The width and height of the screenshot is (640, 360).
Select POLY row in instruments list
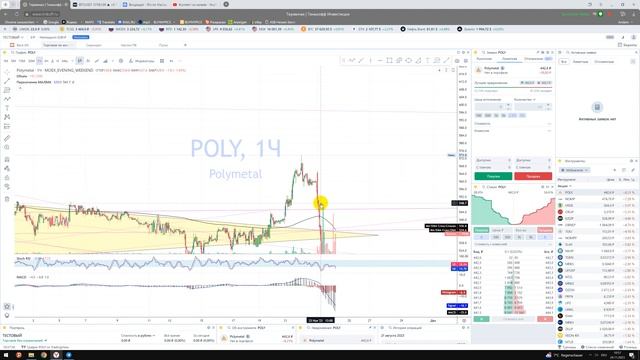597,192
